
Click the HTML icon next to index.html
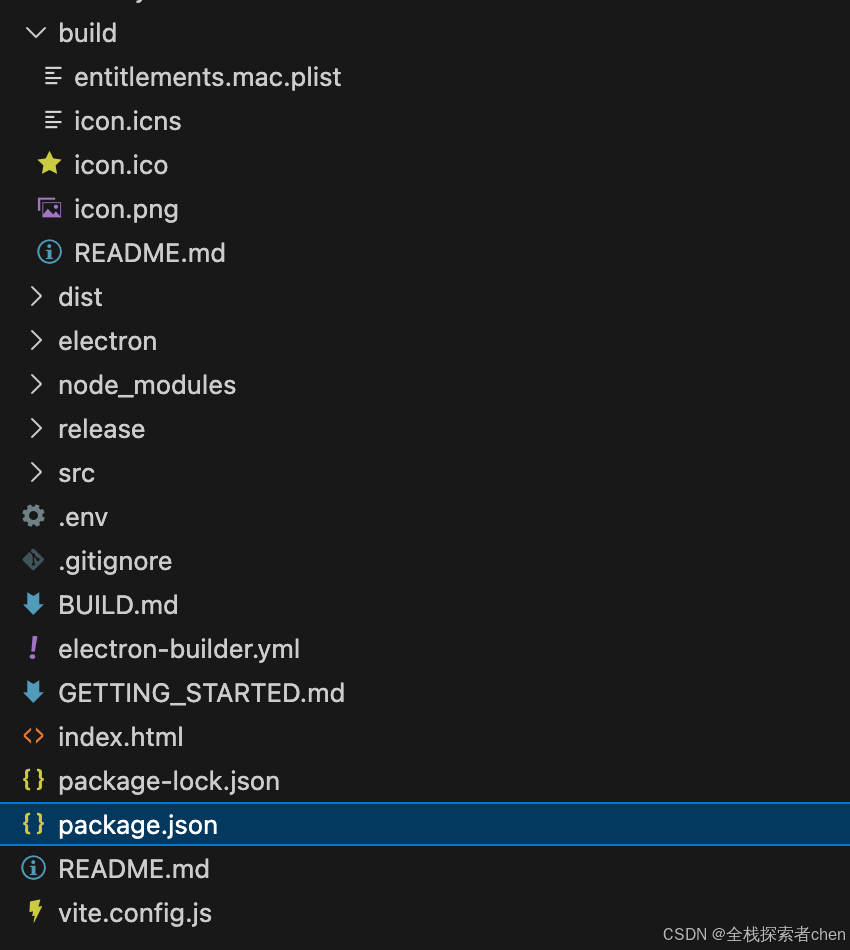pos(33,736)
